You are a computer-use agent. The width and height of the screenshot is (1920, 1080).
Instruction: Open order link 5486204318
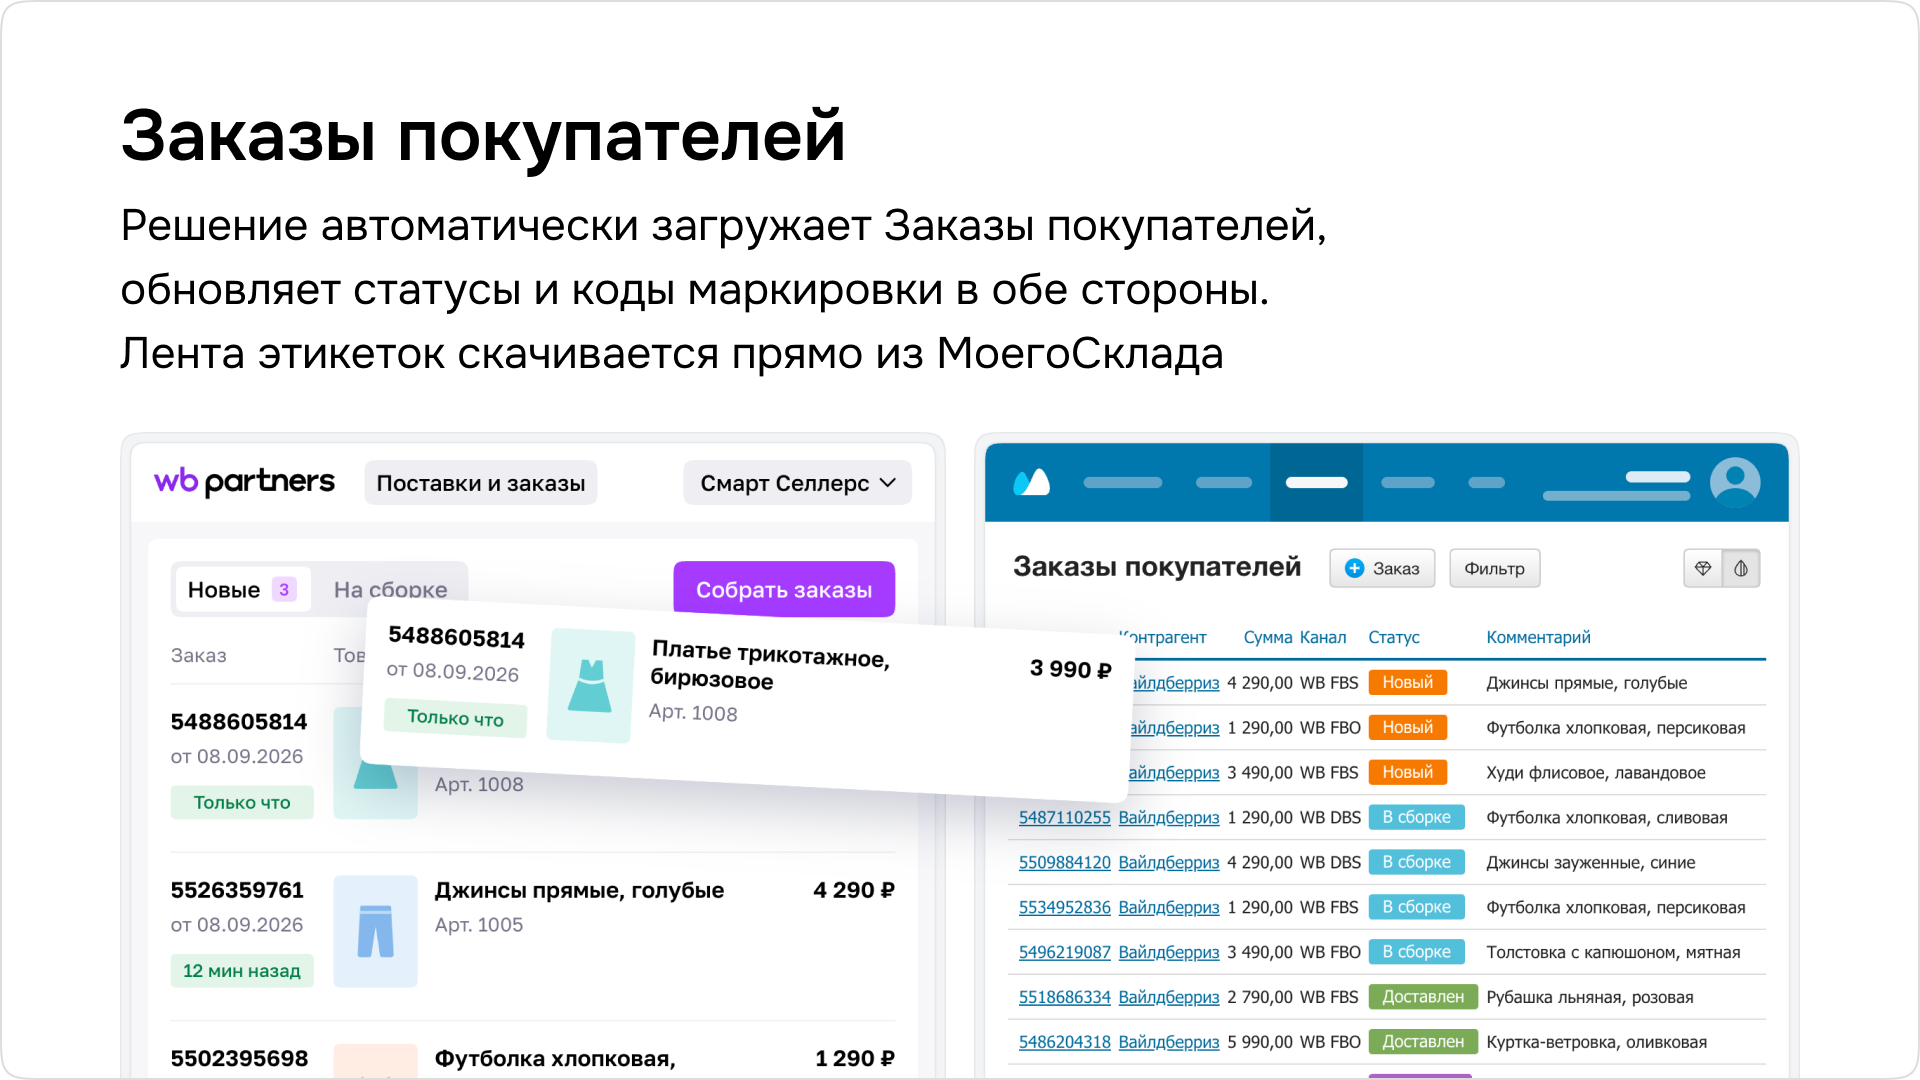[x=1064, y=1042]
